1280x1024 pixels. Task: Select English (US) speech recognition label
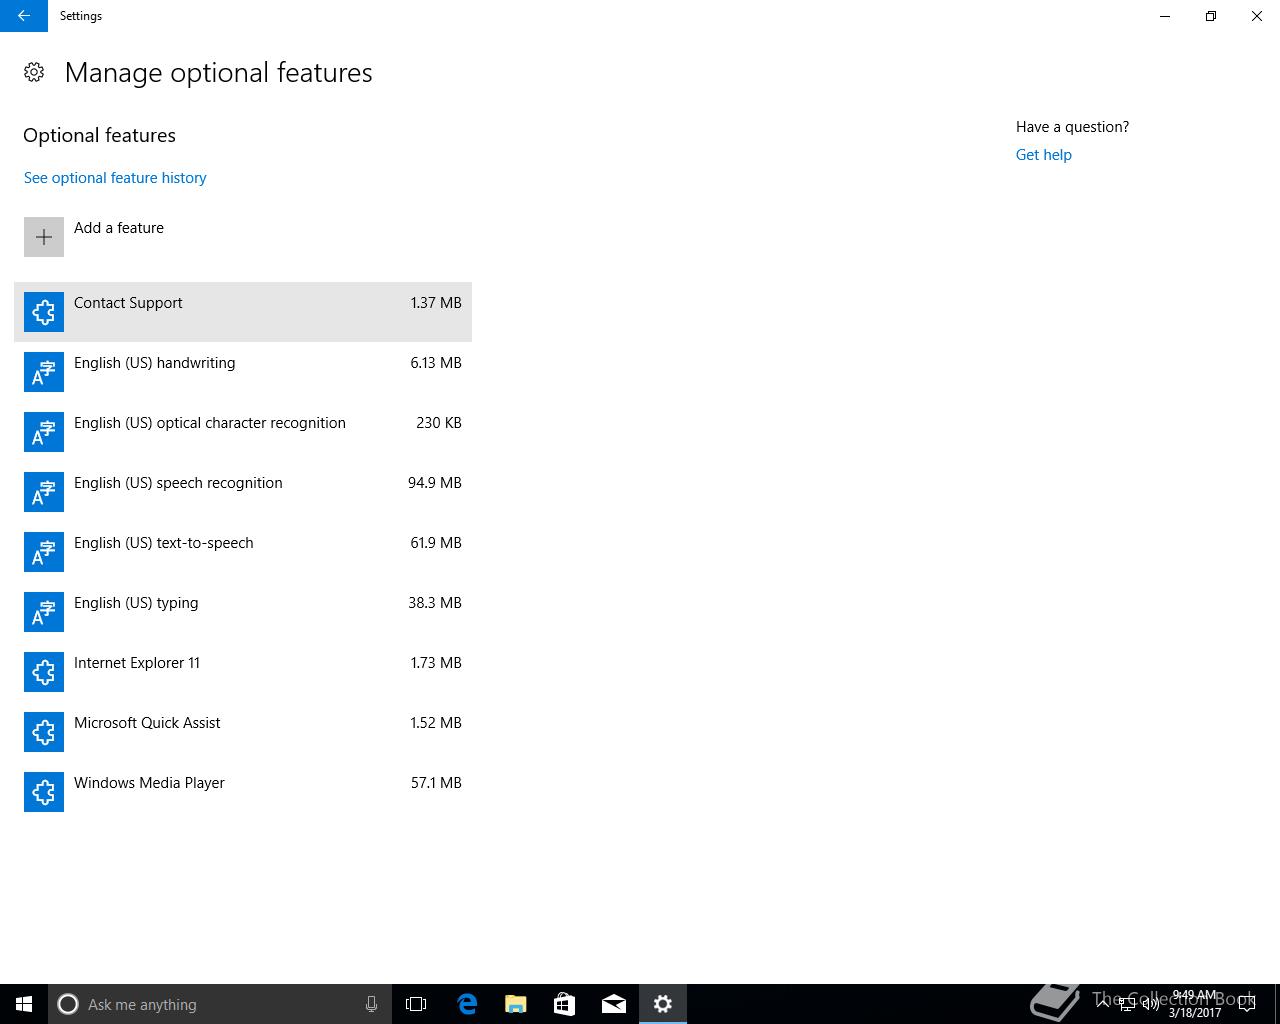coord(178,483)
